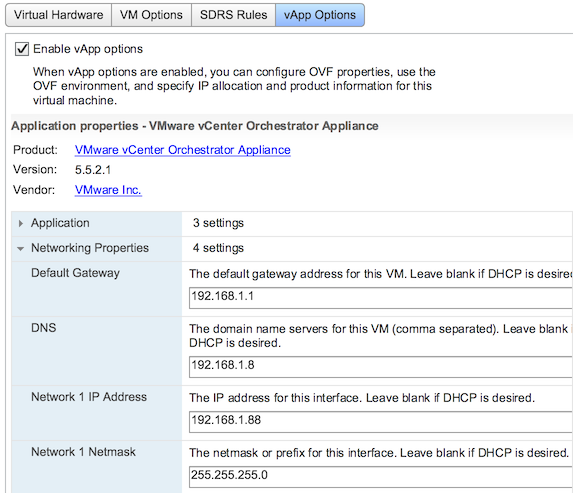The height and width of the screenshot is (493, 573).
Task: Follow the VMware Inc. vendor link
Action: [108, 190]
